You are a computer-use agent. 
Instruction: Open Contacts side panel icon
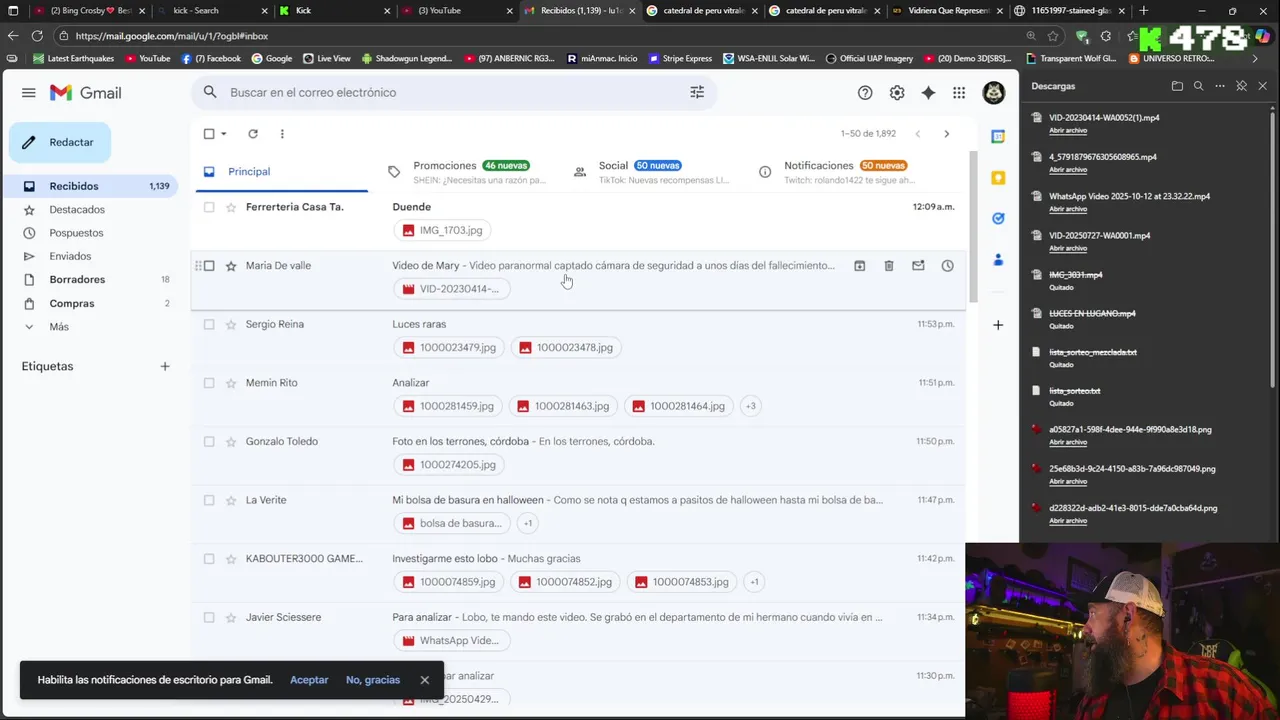pos(998,259)
